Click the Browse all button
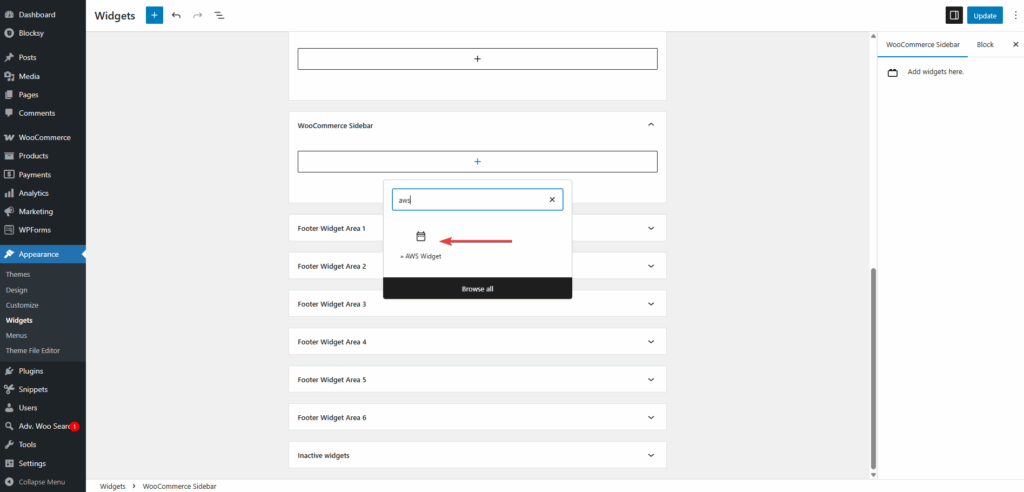 pos(477,288)
